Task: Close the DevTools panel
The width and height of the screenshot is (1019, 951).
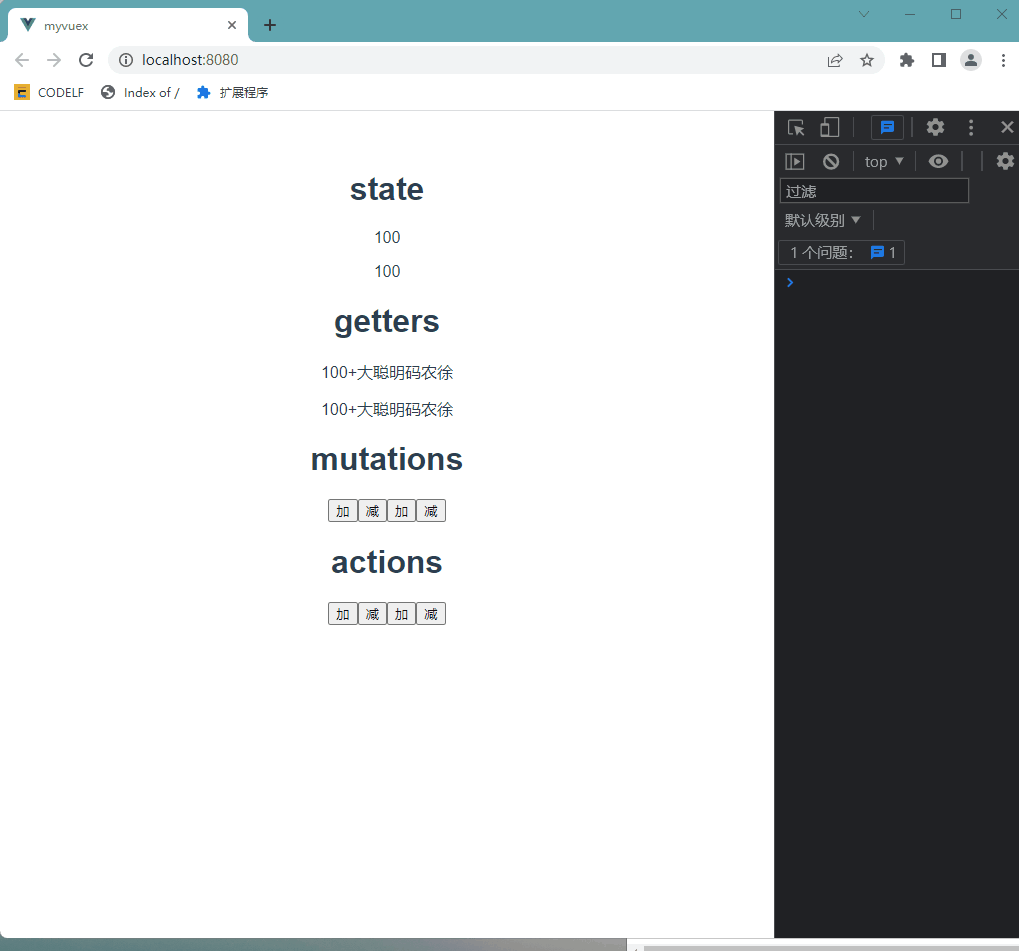Action: 1007,127
